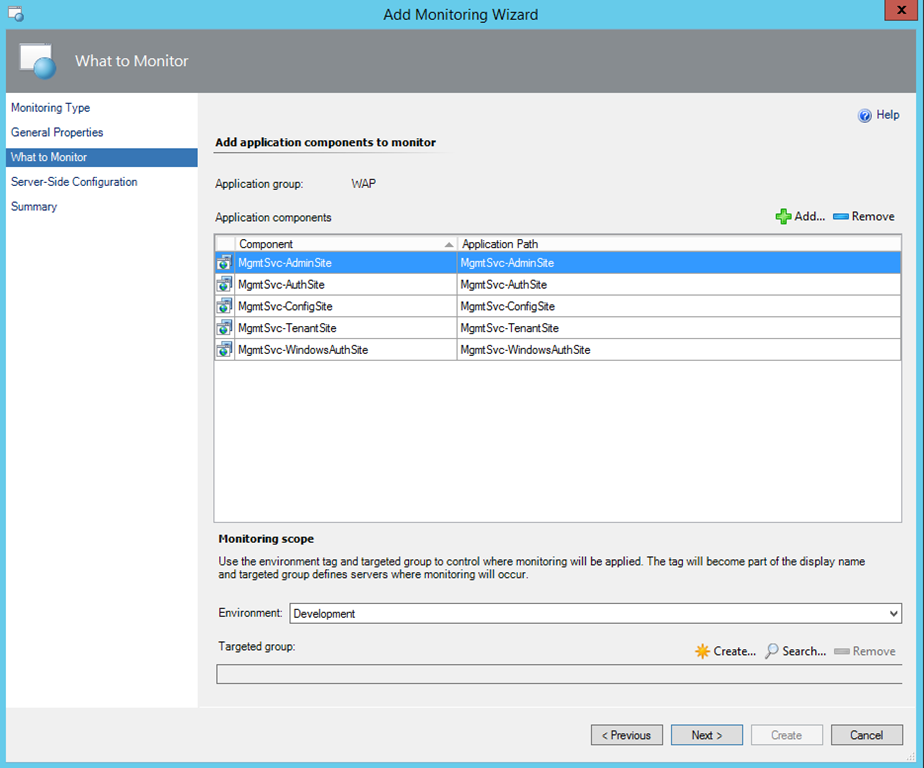924x768 pixels.
Task: Remove the selected application component
Action: click(x=864, y=217)
